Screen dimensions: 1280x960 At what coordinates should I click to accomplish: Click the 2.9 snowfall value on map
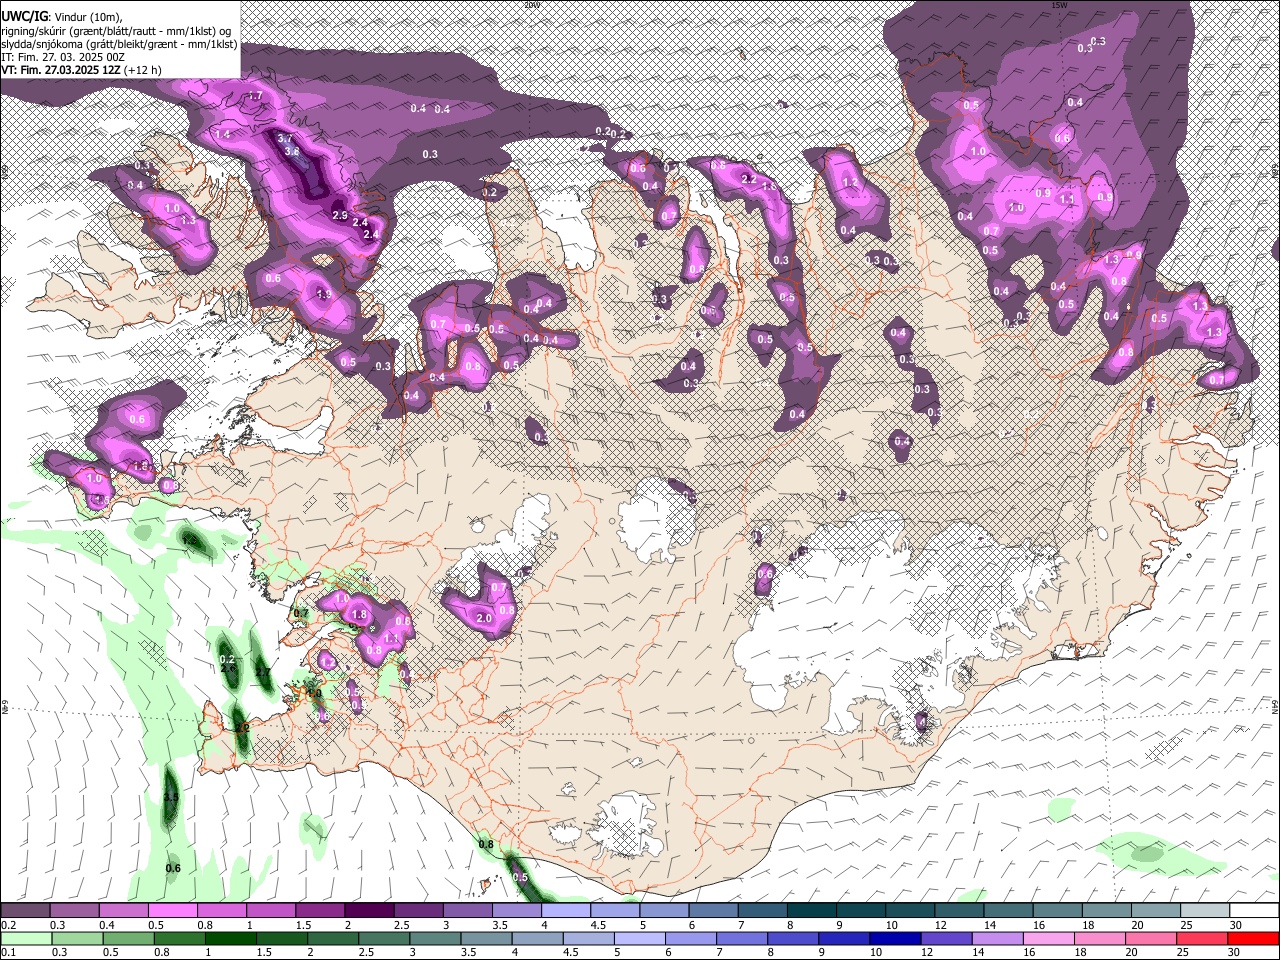(339, 215)
